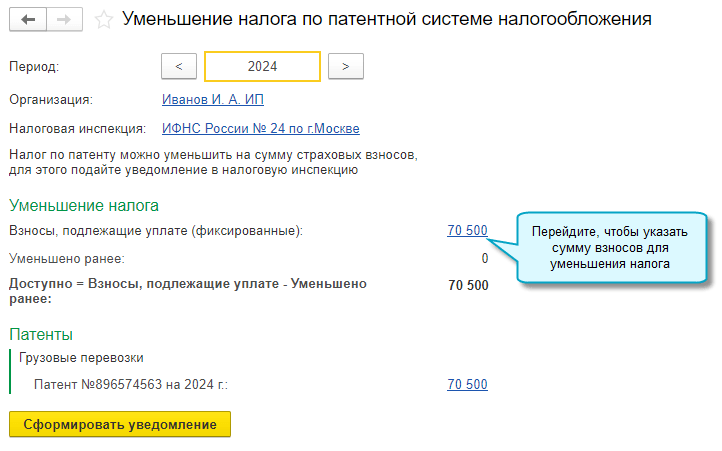Go to the previous period year
Screen dimensions: 722x451
tap(178, 66)
